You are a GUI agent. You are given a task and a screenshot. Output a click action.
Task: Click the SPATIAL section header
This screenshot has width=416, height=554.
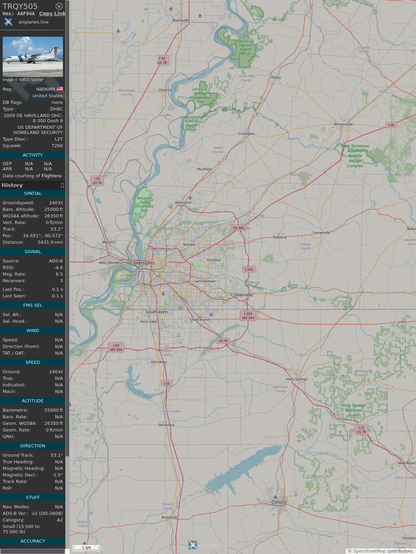pyautogui.click(x=33, y=193)
